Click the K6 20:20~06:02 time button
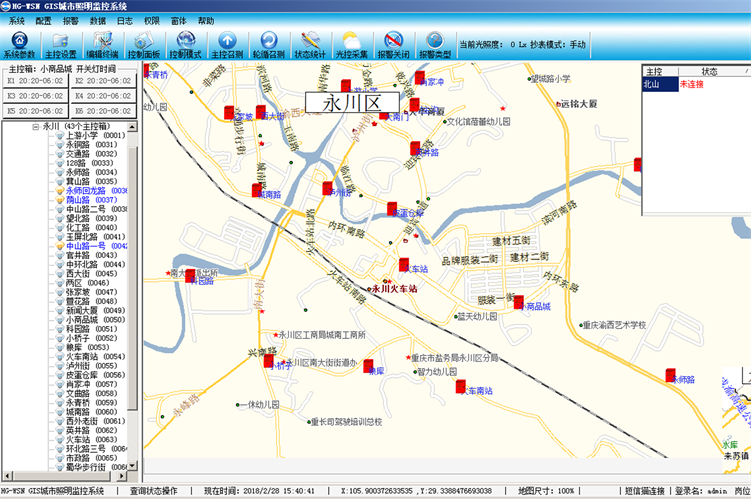The height and width of the screenshot is (499, 751). pos(102,111)
